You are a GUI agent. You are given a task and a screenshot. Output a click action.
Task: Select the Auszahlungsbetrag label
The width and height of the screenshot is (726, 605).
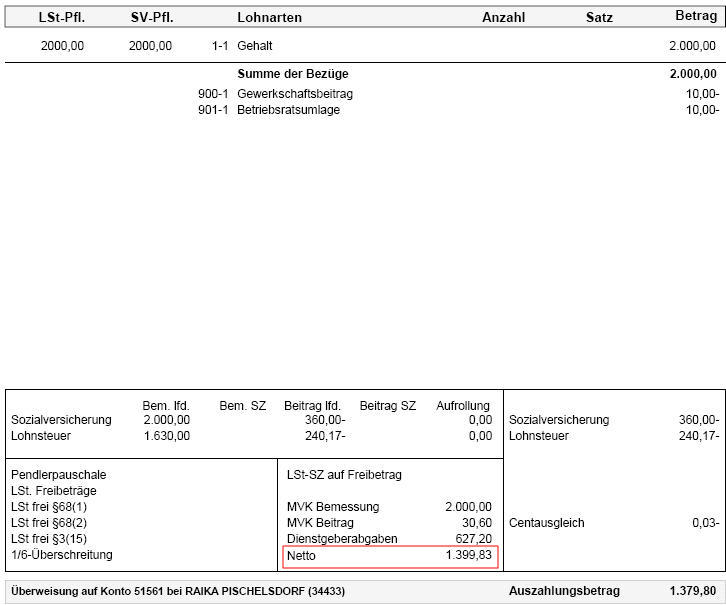tap(564, 591)
